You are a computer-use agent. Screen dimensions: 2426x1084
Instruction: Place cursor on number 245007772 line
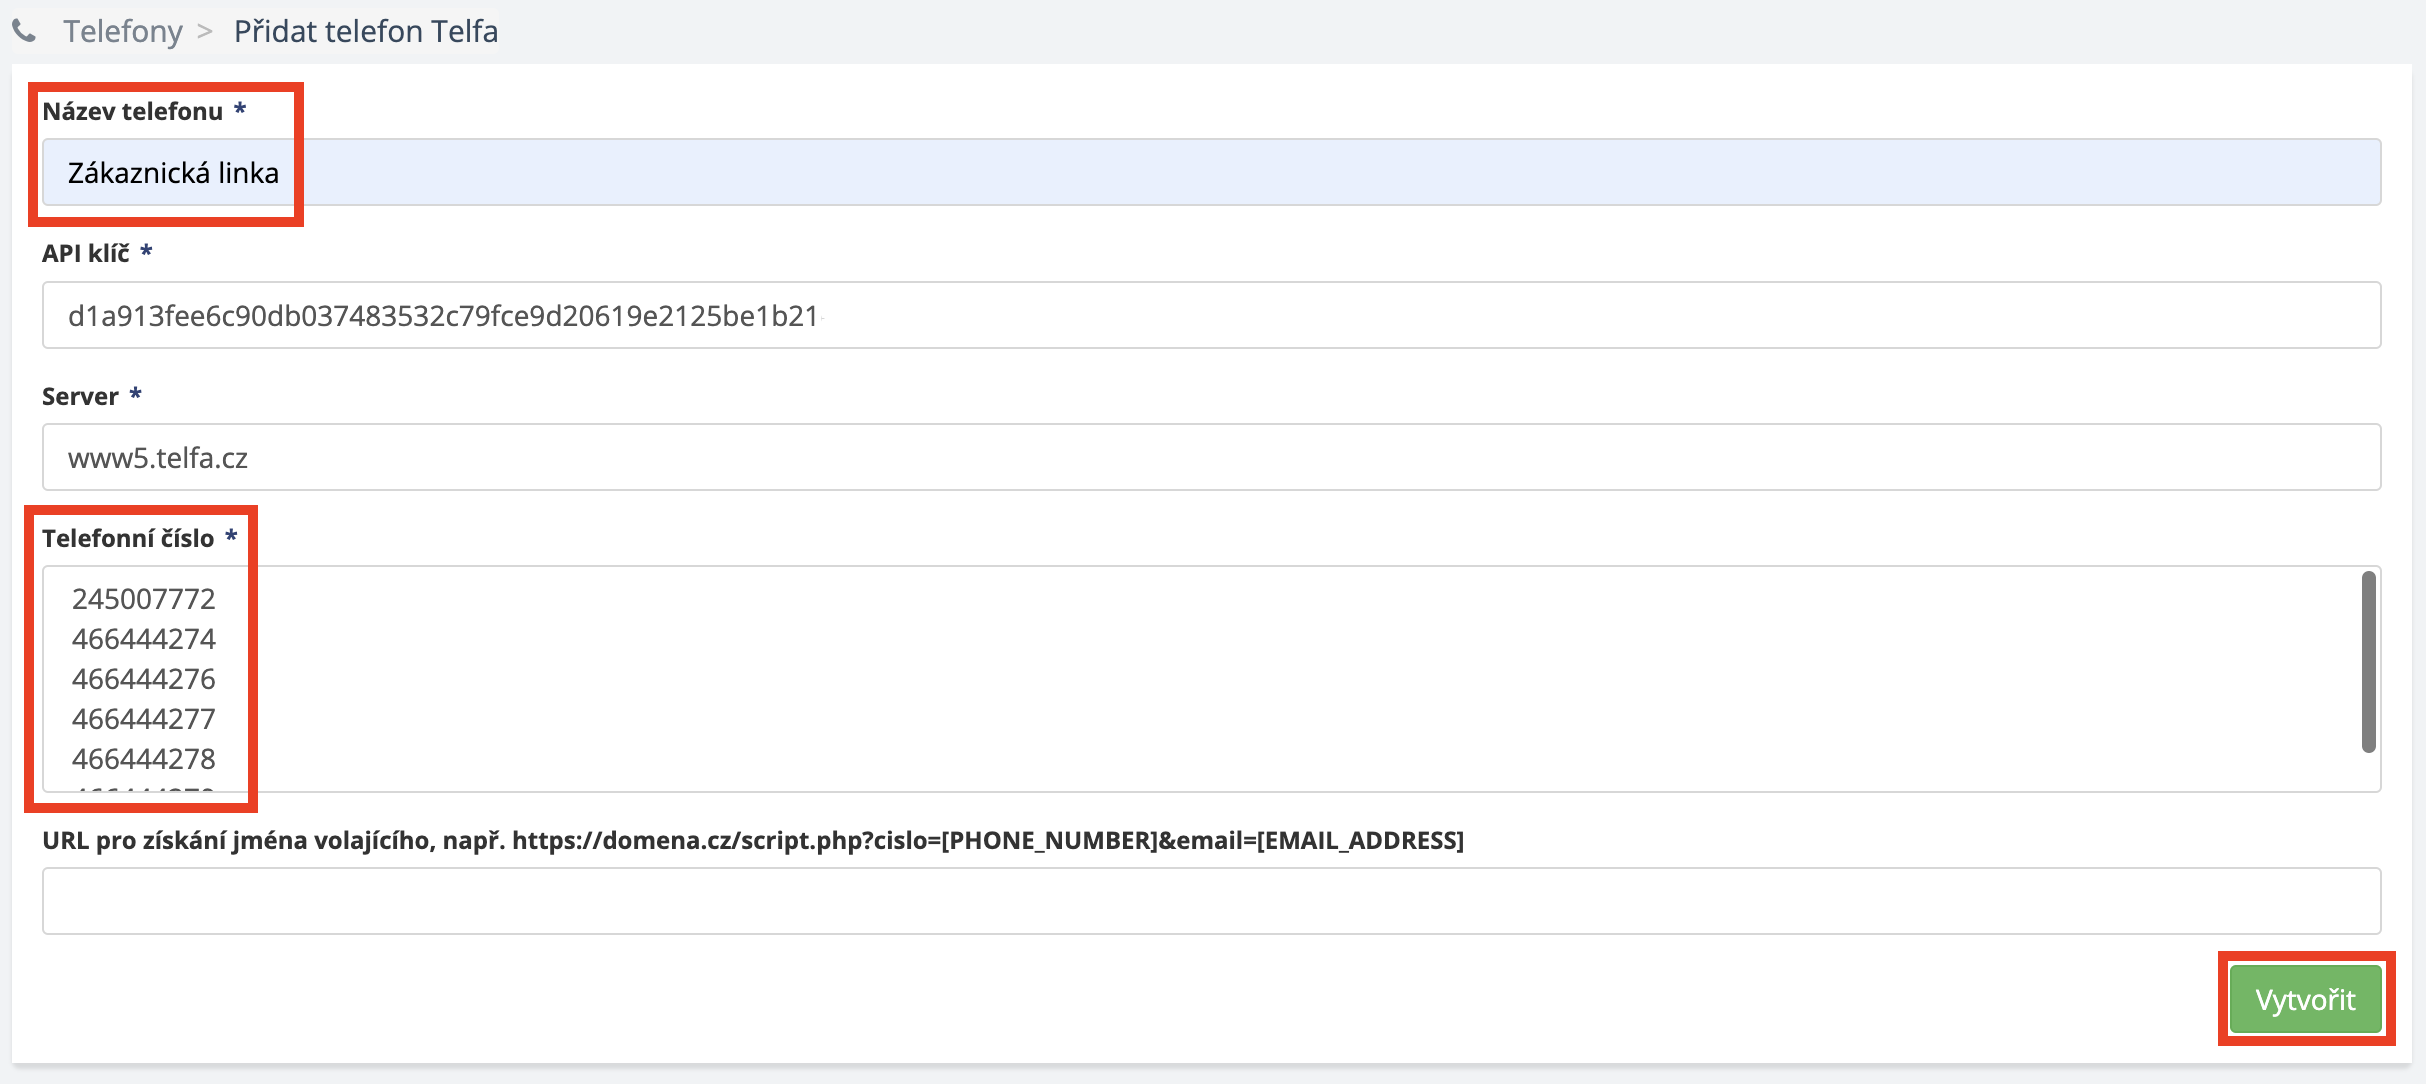(x=144, y=599)
